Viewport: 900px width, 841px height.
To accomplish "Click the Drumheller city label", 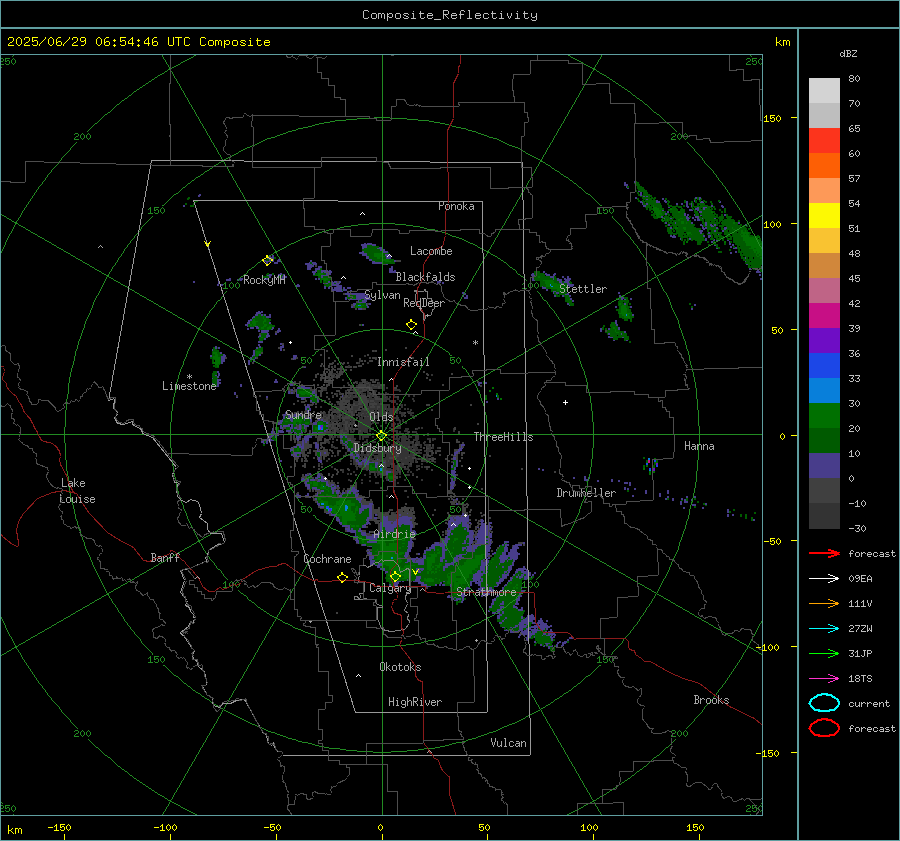I will [x=586, y=493].
